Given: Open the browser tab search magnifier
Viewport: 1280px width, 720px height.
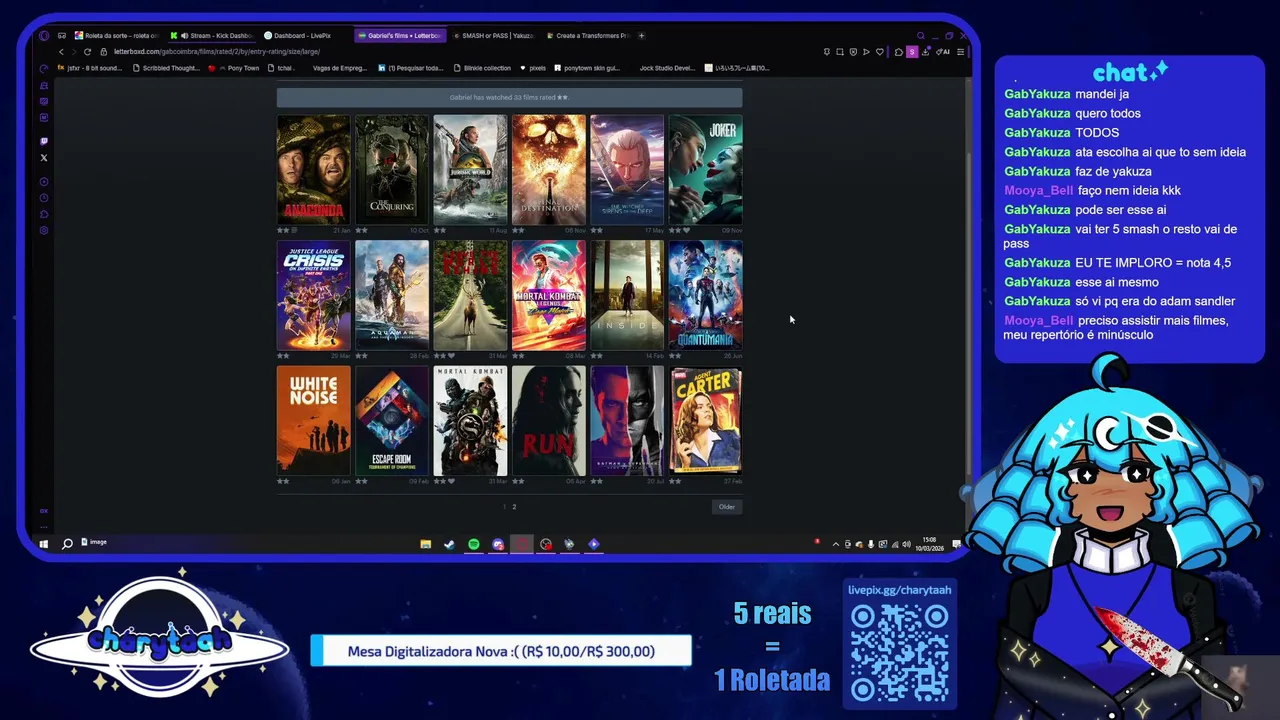Looking at the screenshot, I should (920, 36).
